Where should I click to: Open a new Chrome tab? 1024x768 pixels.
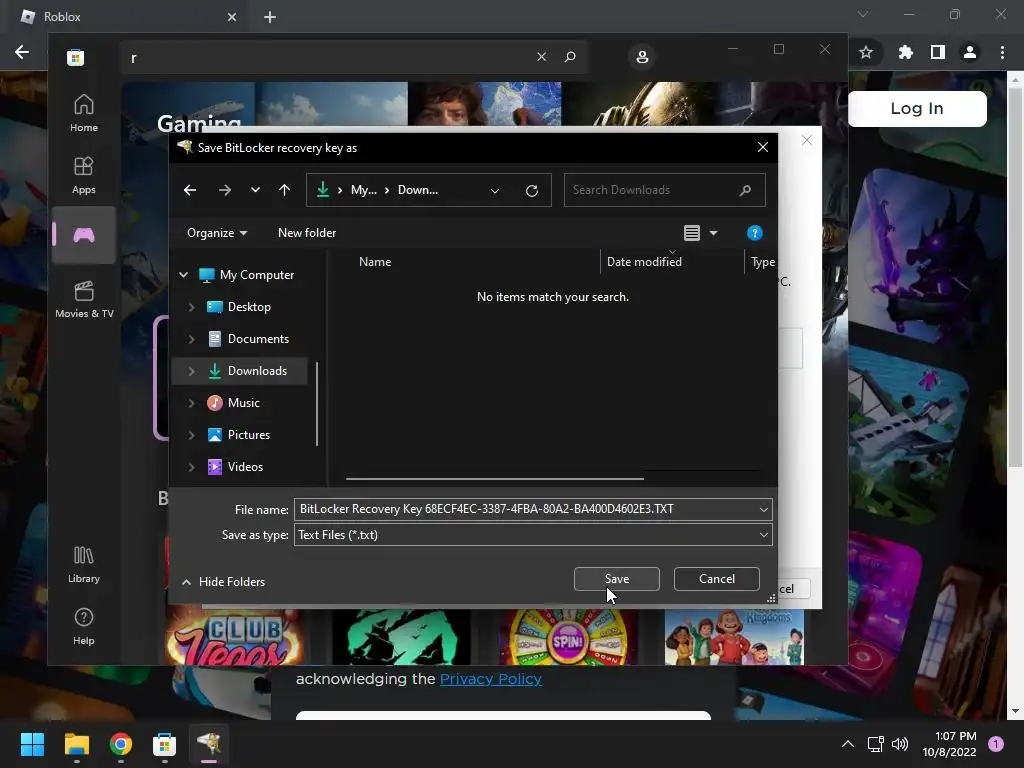270,17
